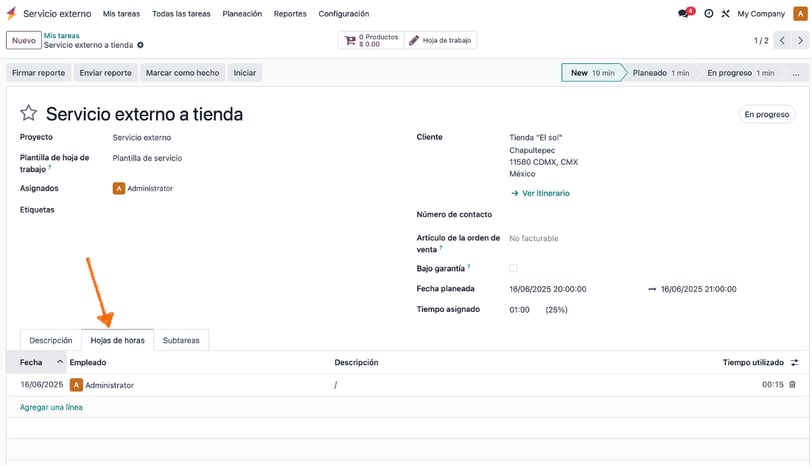Click the Empleado column header
The width and height of the screenshot is (812, 470).
(88, 362)
